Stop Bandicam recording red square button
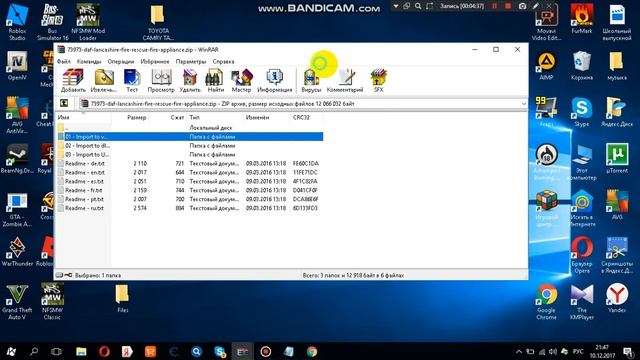Viewport: 640px width, 360px height. (508, 6)
